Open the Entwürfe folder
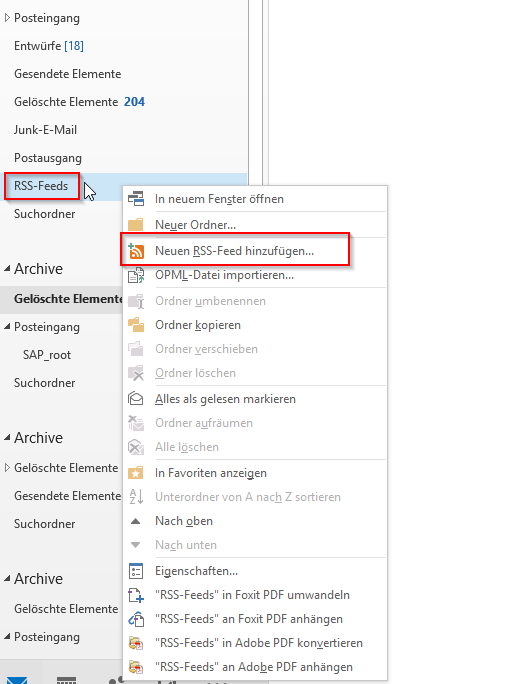Screen dimensions: 519x684 tap(48, 46)
